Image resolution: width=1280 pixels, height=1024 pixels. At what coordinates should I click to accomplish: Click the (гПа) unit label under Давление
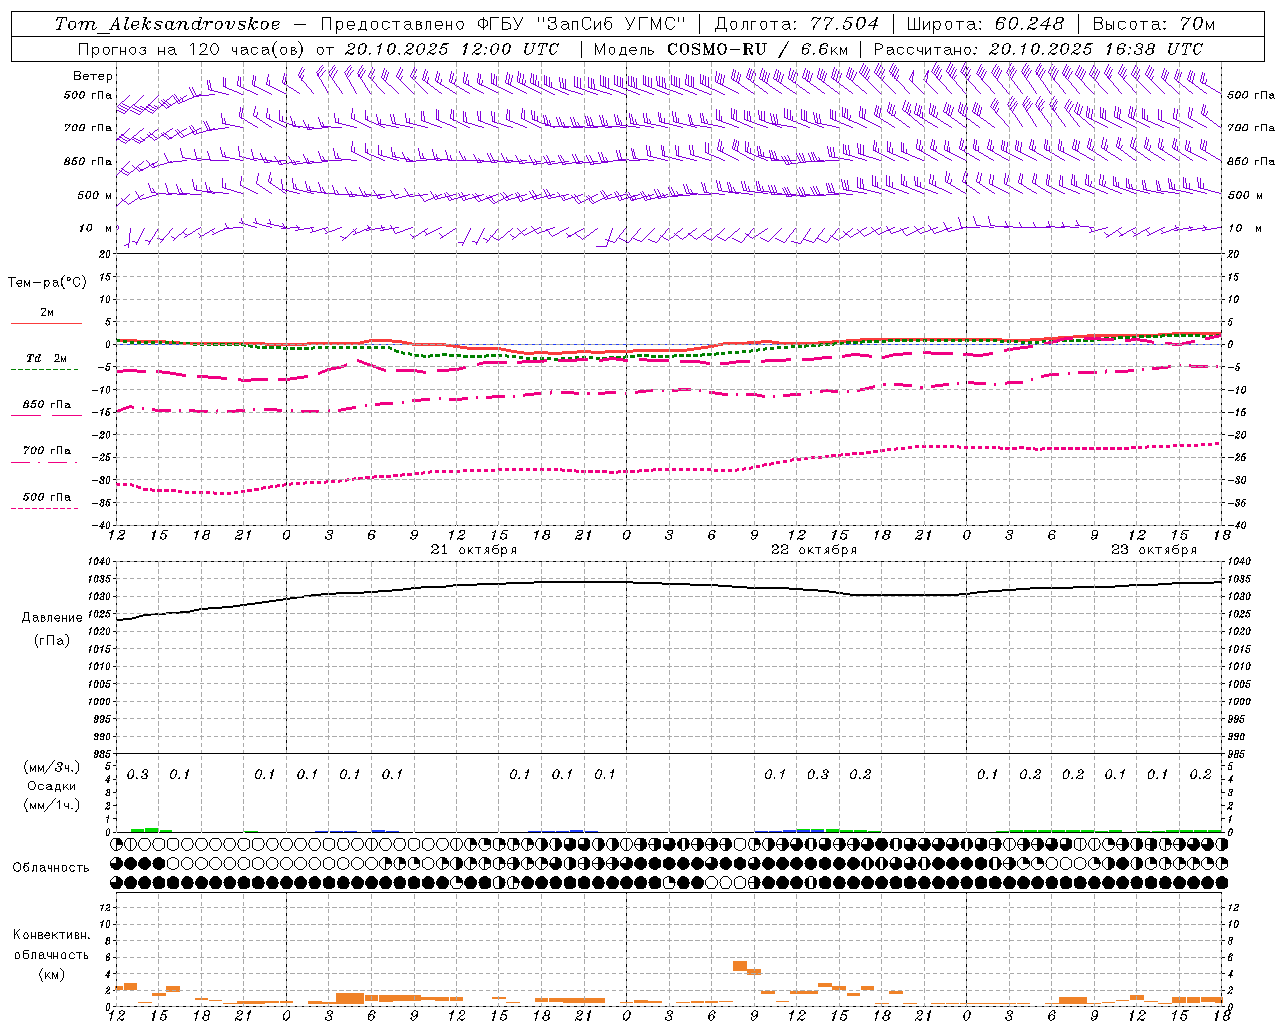[x=52, y=641]
